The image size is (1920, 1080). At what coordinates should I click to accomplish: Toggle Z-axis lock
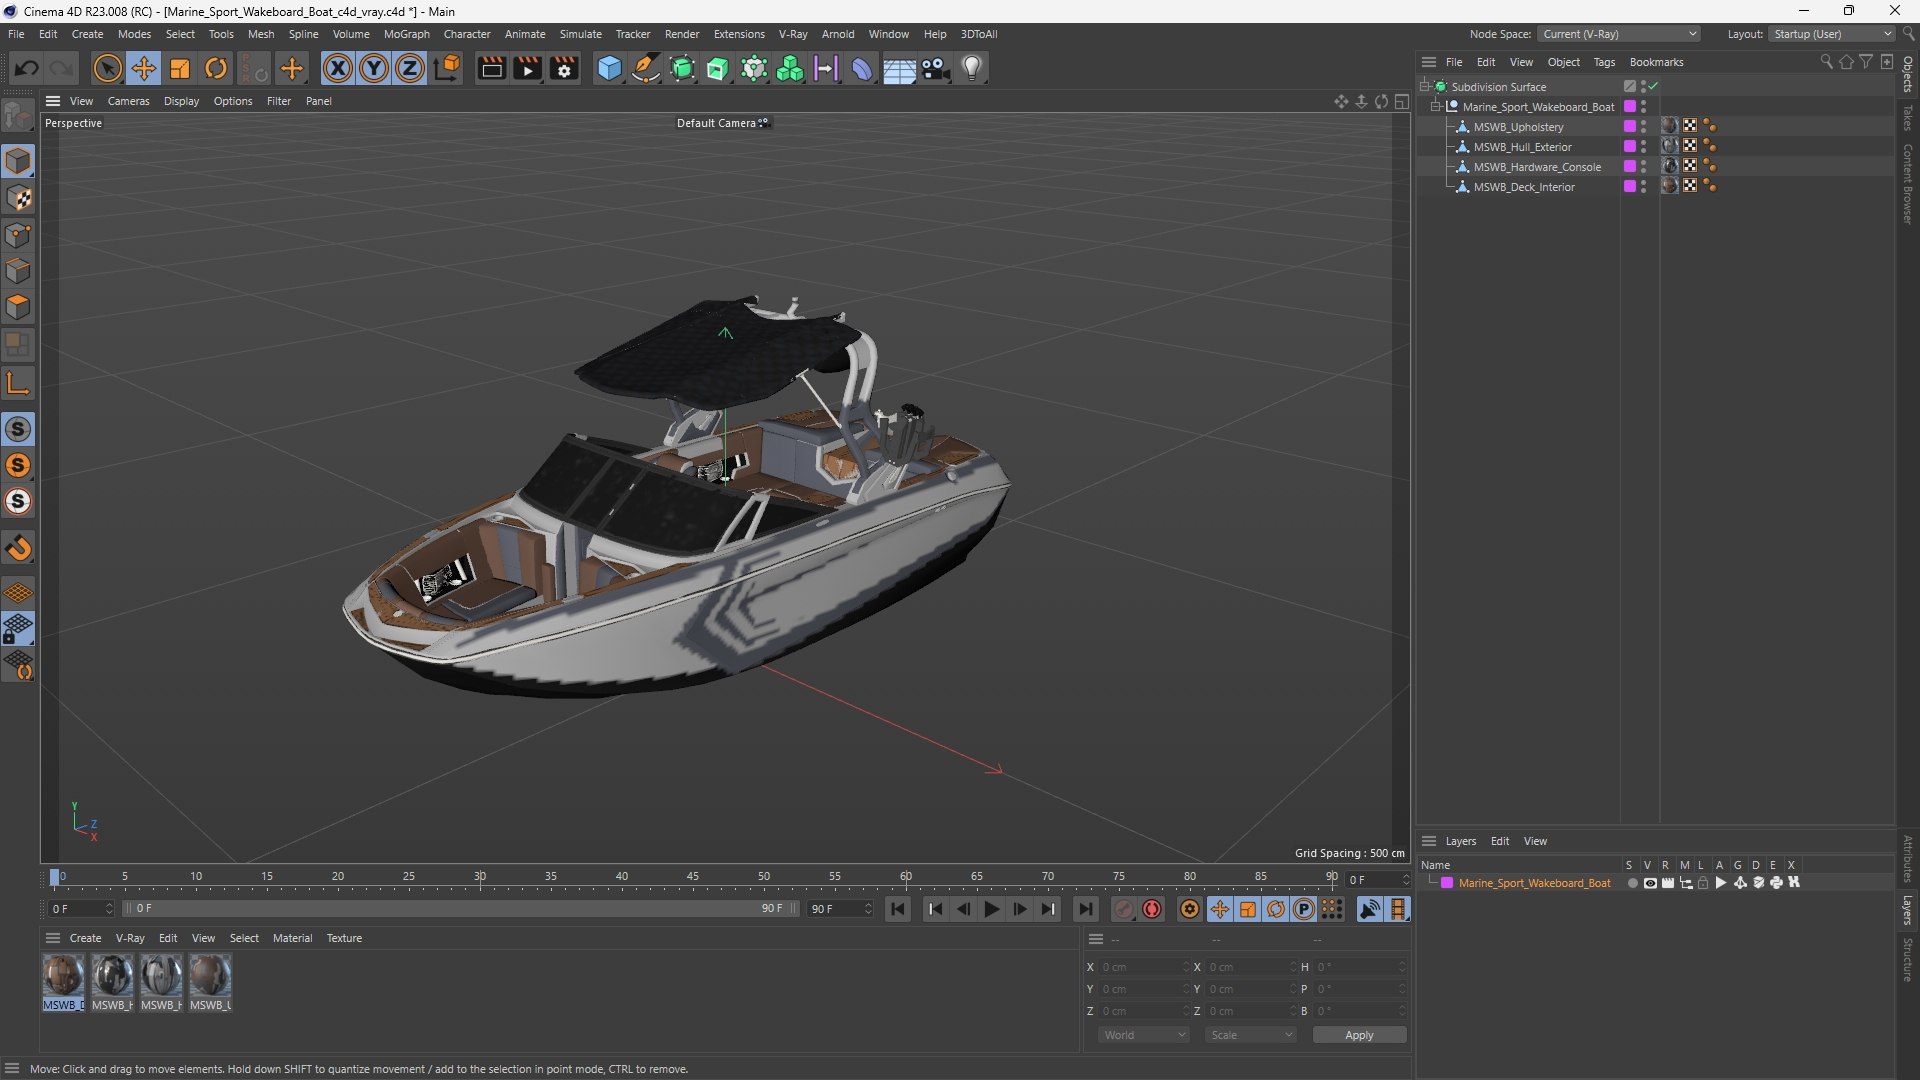pyautogui.click(x=410, y=68)
